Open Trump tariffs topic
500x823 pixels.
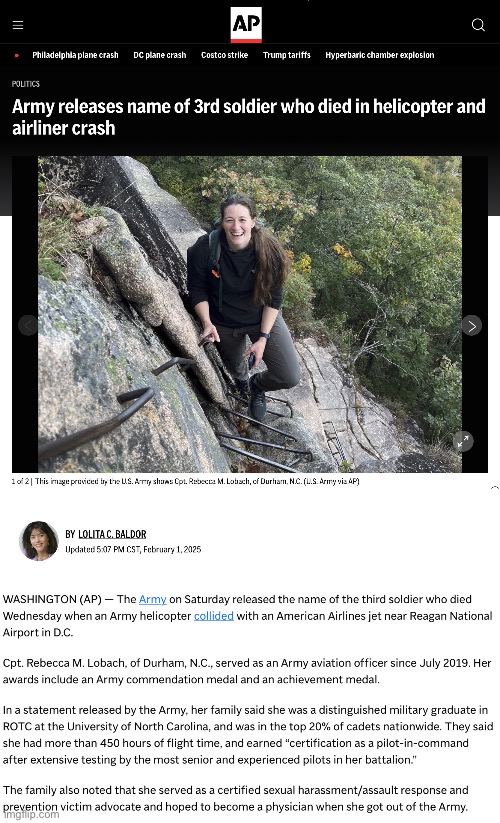[286, 55]
